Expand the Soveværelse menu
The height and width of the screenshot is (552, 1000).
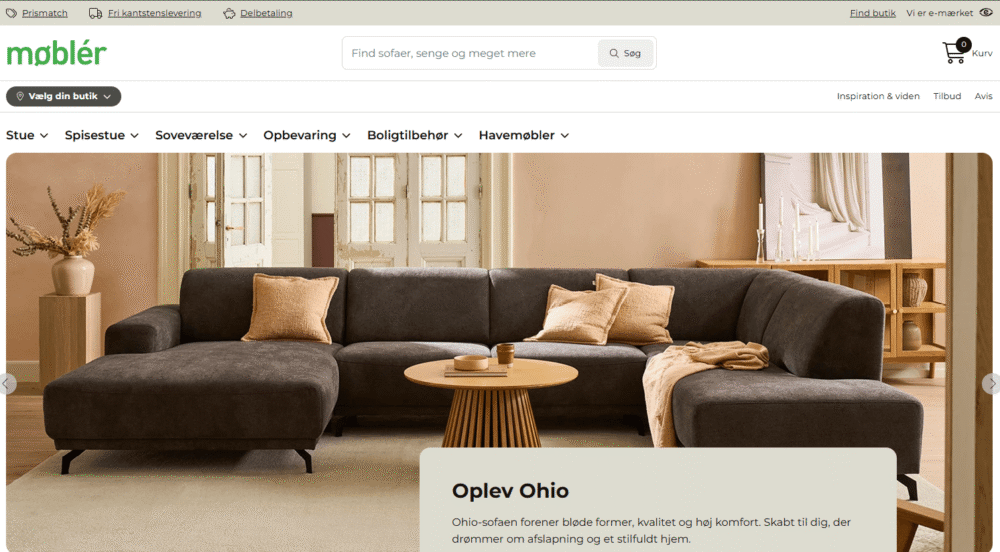[x=201, y=135]
